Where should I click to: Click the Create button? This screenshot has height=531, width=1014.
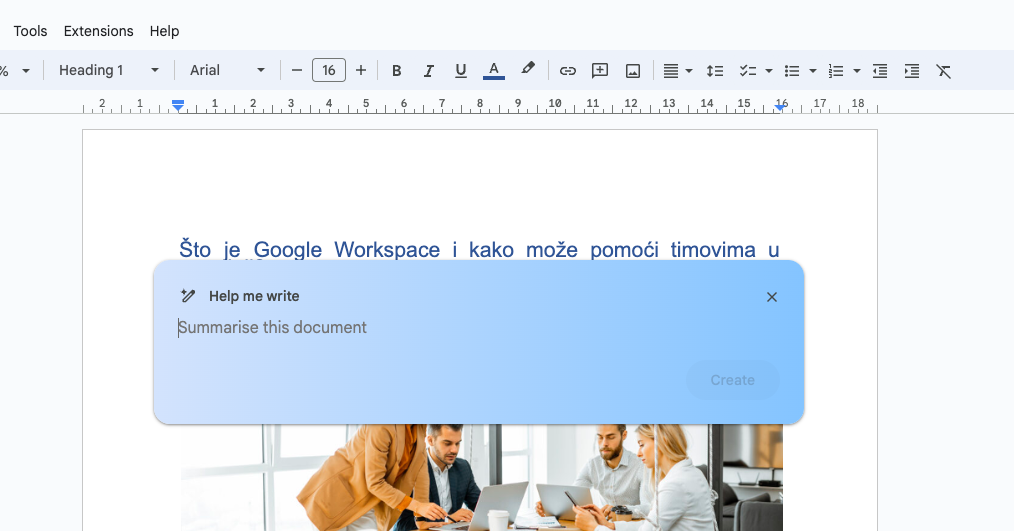(x=733, y=380)
